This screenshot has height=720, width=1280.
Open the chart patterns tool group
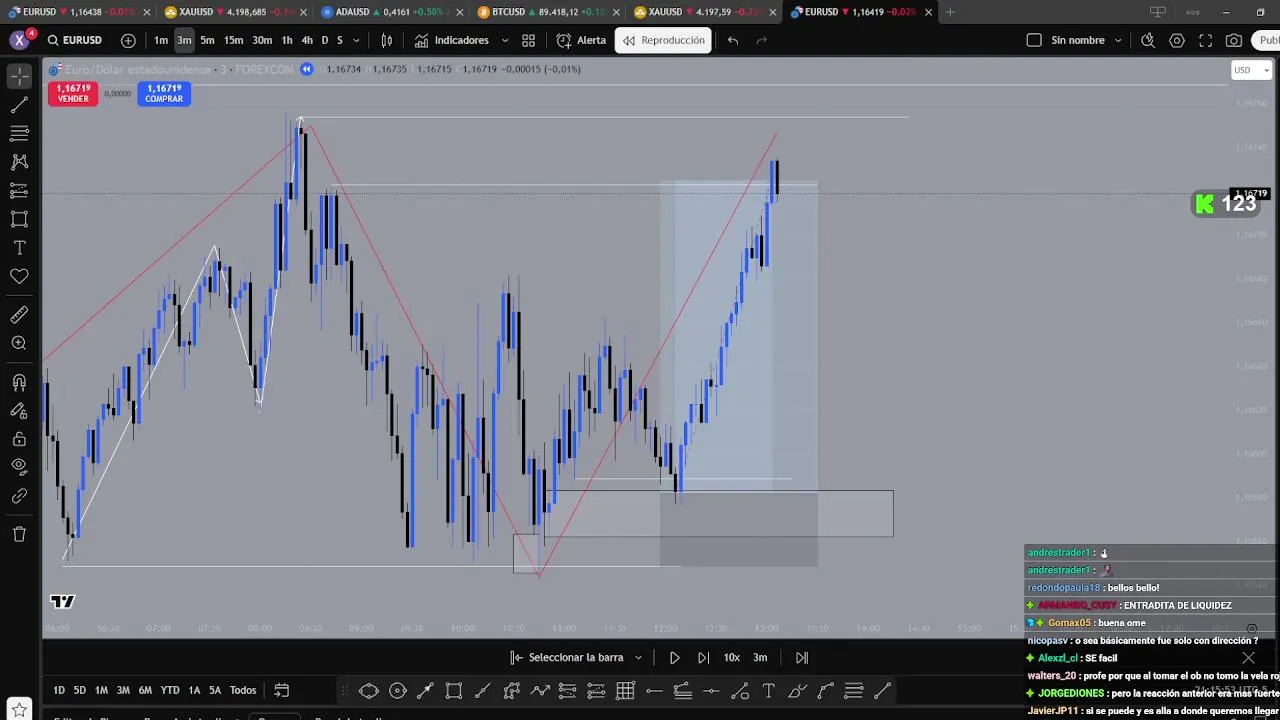pyautogui.click(x=19, y=161)
